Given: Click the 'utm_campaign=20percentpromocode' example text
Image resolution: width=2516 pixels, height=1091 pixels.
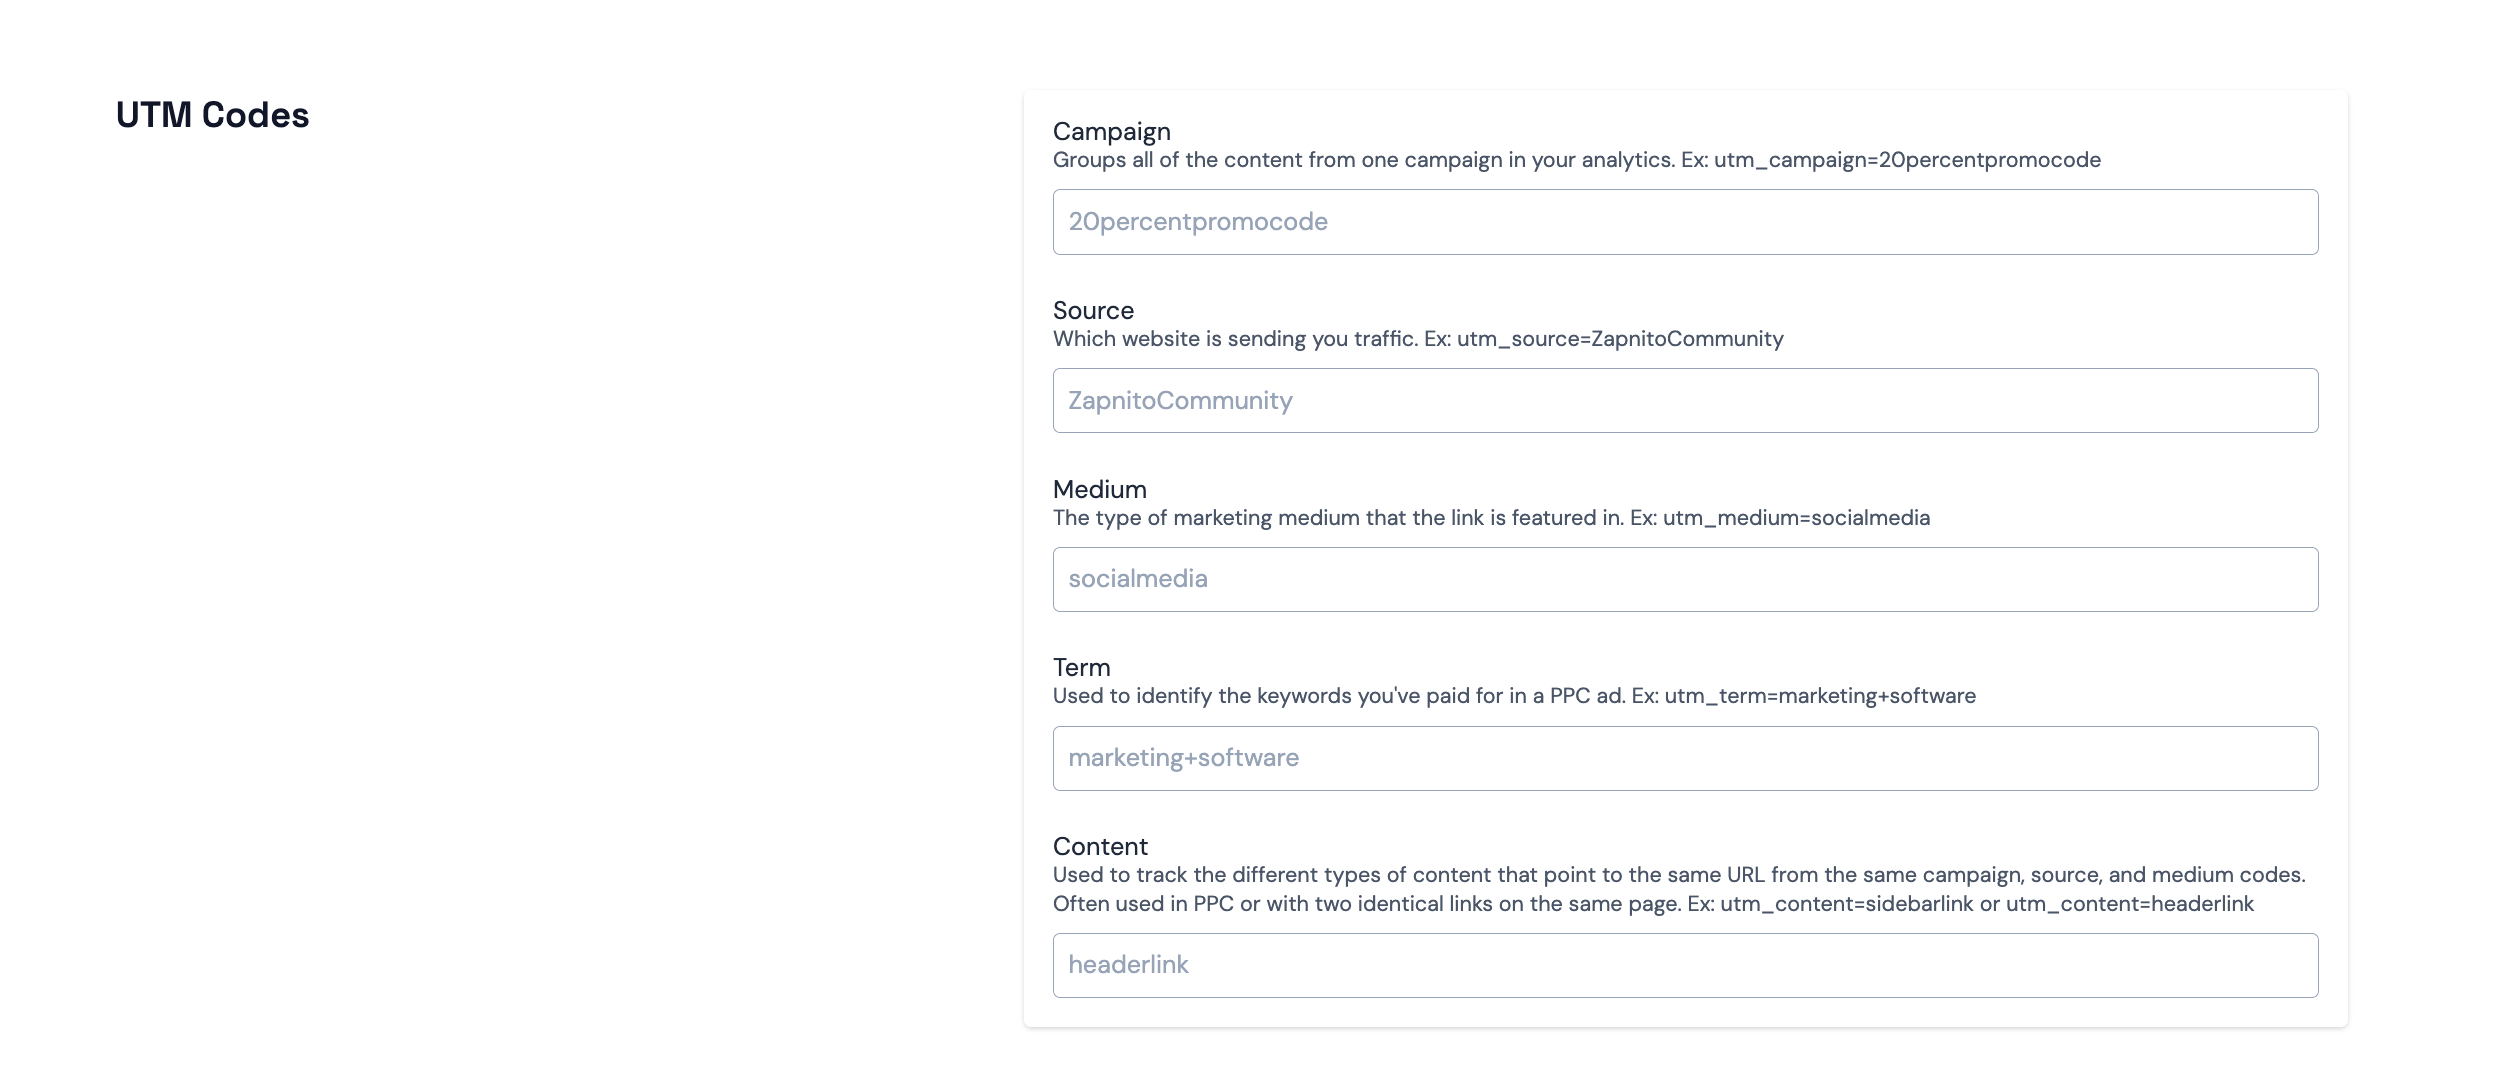Looking at the screenshot, I should [1907, 160].
